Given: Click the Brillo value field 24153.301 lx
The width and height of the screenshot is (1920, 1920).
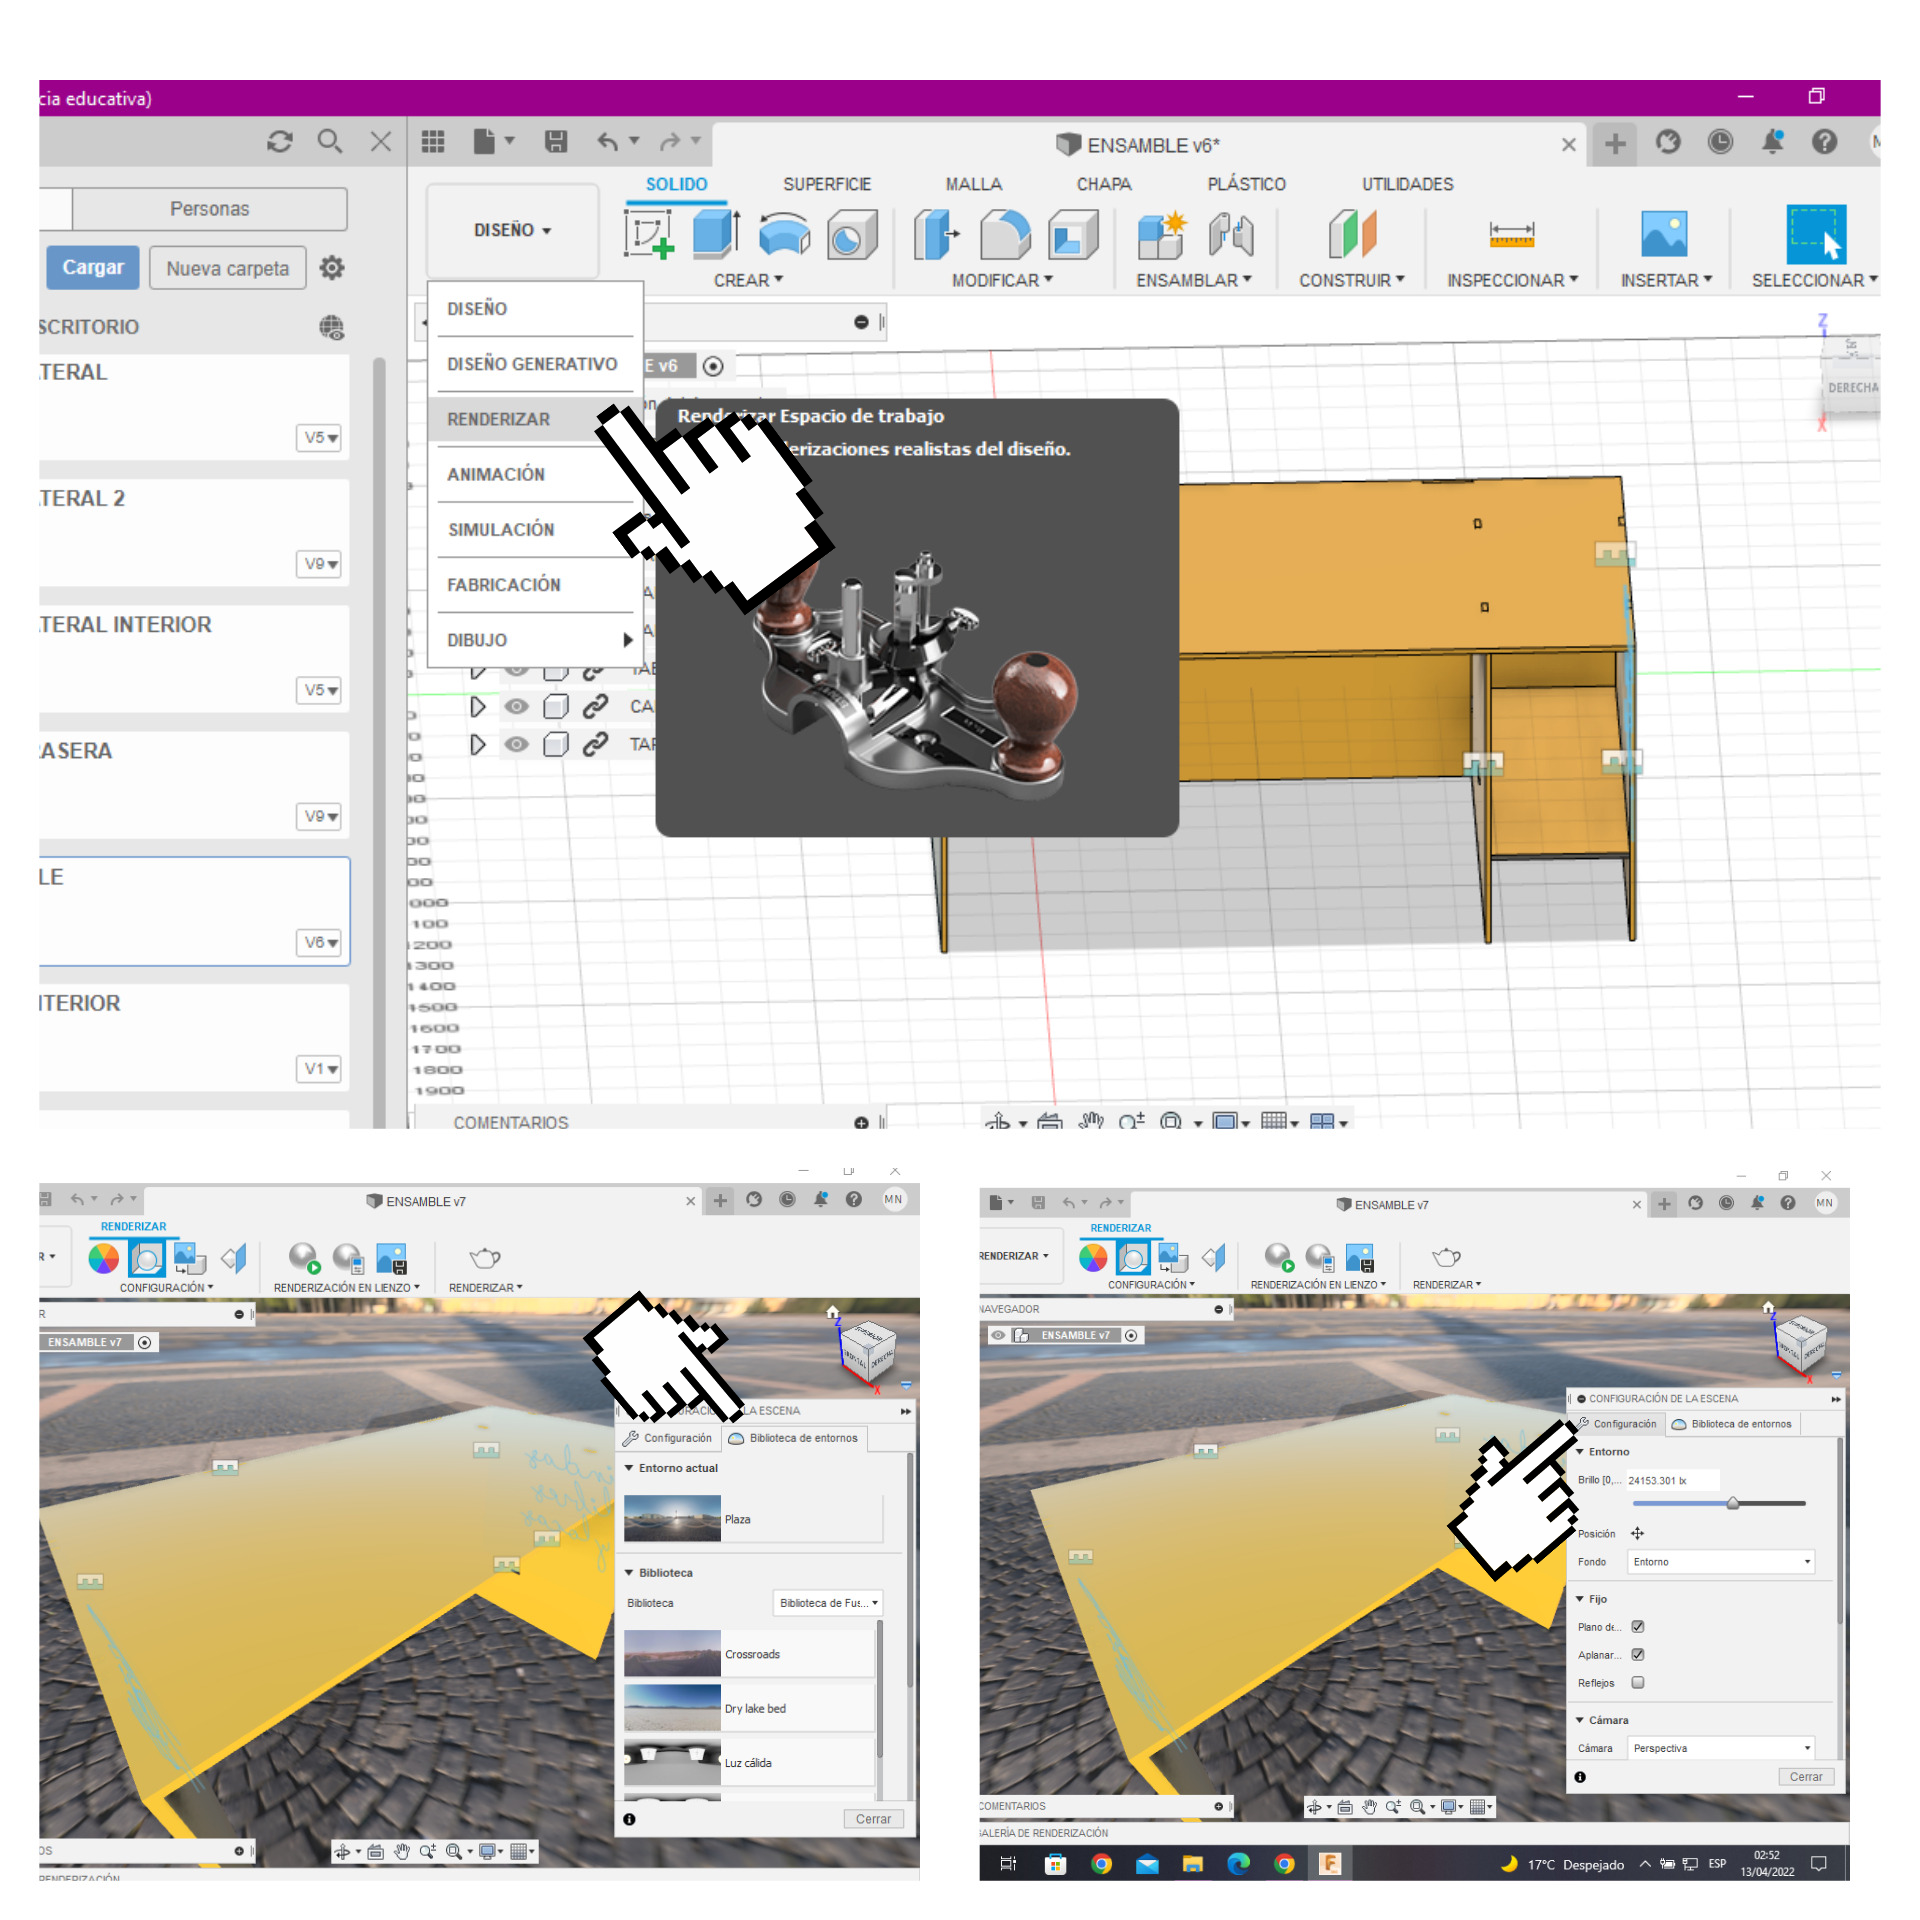Looking at the screenshot, I should pos(1672,1480).
